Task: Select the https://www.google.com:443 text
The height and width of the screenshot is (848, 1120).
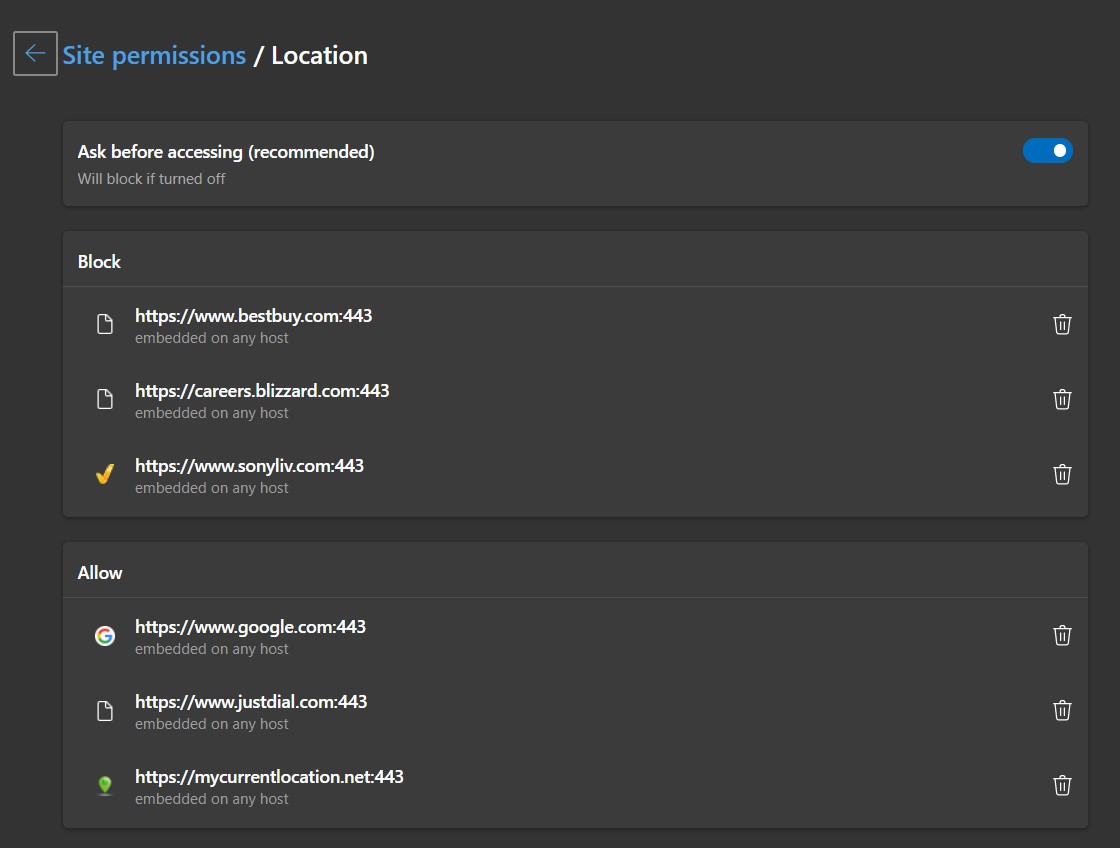Action: click(x=251, y=627)
